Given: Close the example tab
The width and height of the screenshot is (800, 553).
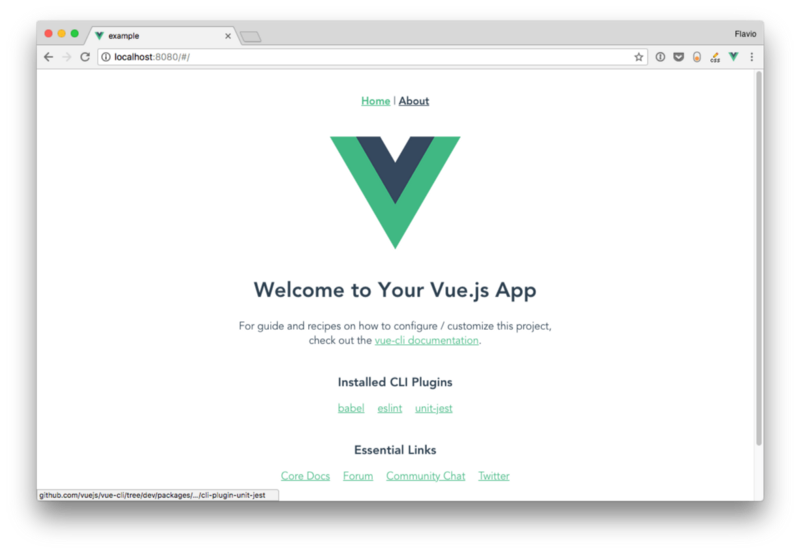Looking at the screenshot, I should (x=228, y=36).
